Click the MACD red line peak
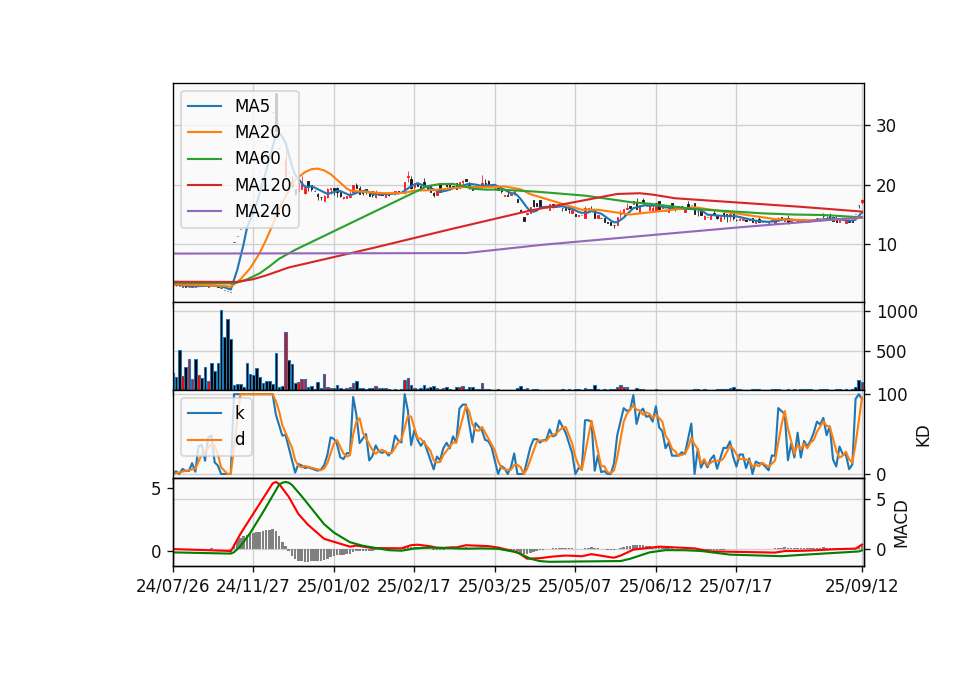Screen dimensions: 960x690 (276, 482)
